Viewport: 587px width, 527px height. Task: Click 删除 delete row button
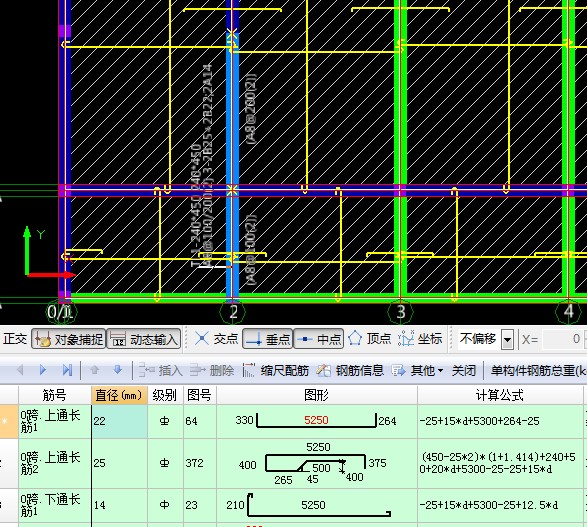[x=212, y=371]
